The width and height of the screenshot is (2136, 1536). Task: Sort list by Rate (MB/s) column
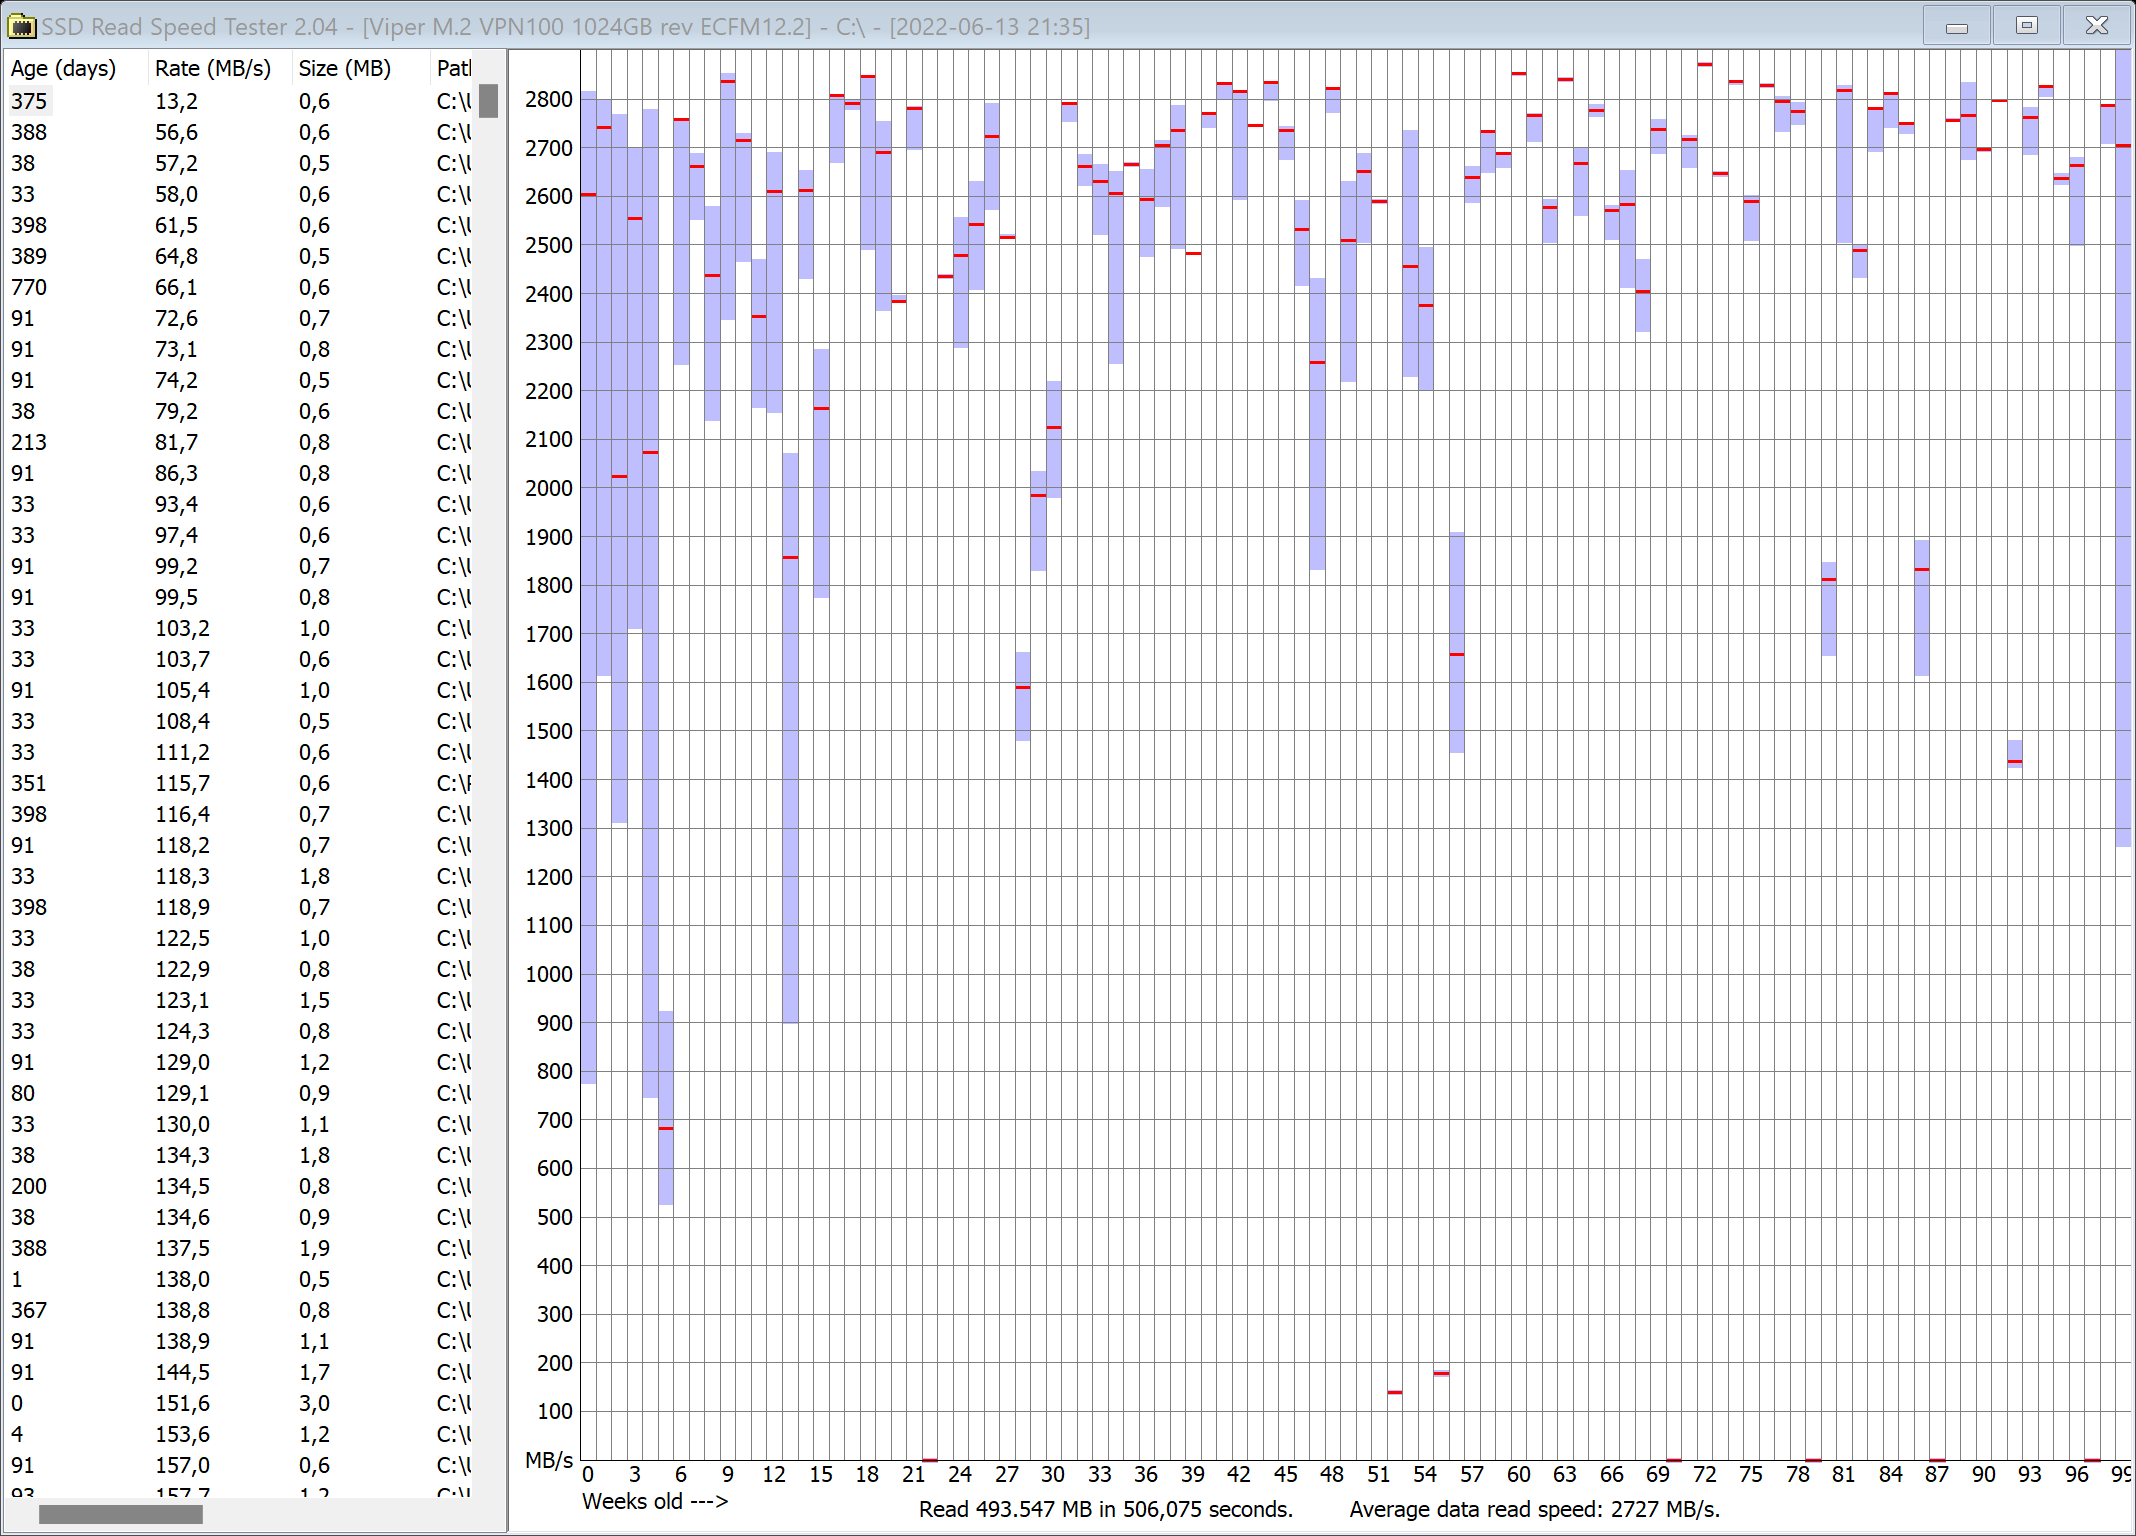click(x=212, y=68)
